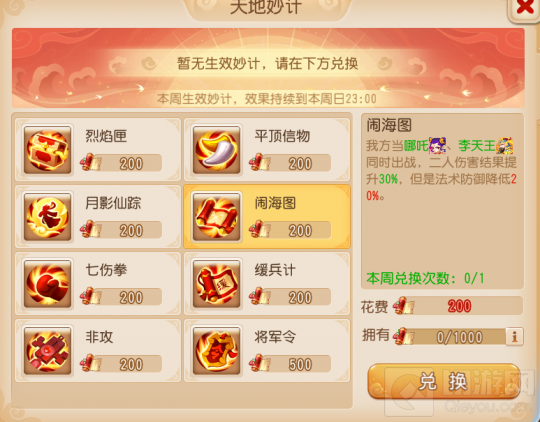Select the 七伤拳 fist icon
The height and width of the screenshot is (422, 540).
click(x=48, y=284)
